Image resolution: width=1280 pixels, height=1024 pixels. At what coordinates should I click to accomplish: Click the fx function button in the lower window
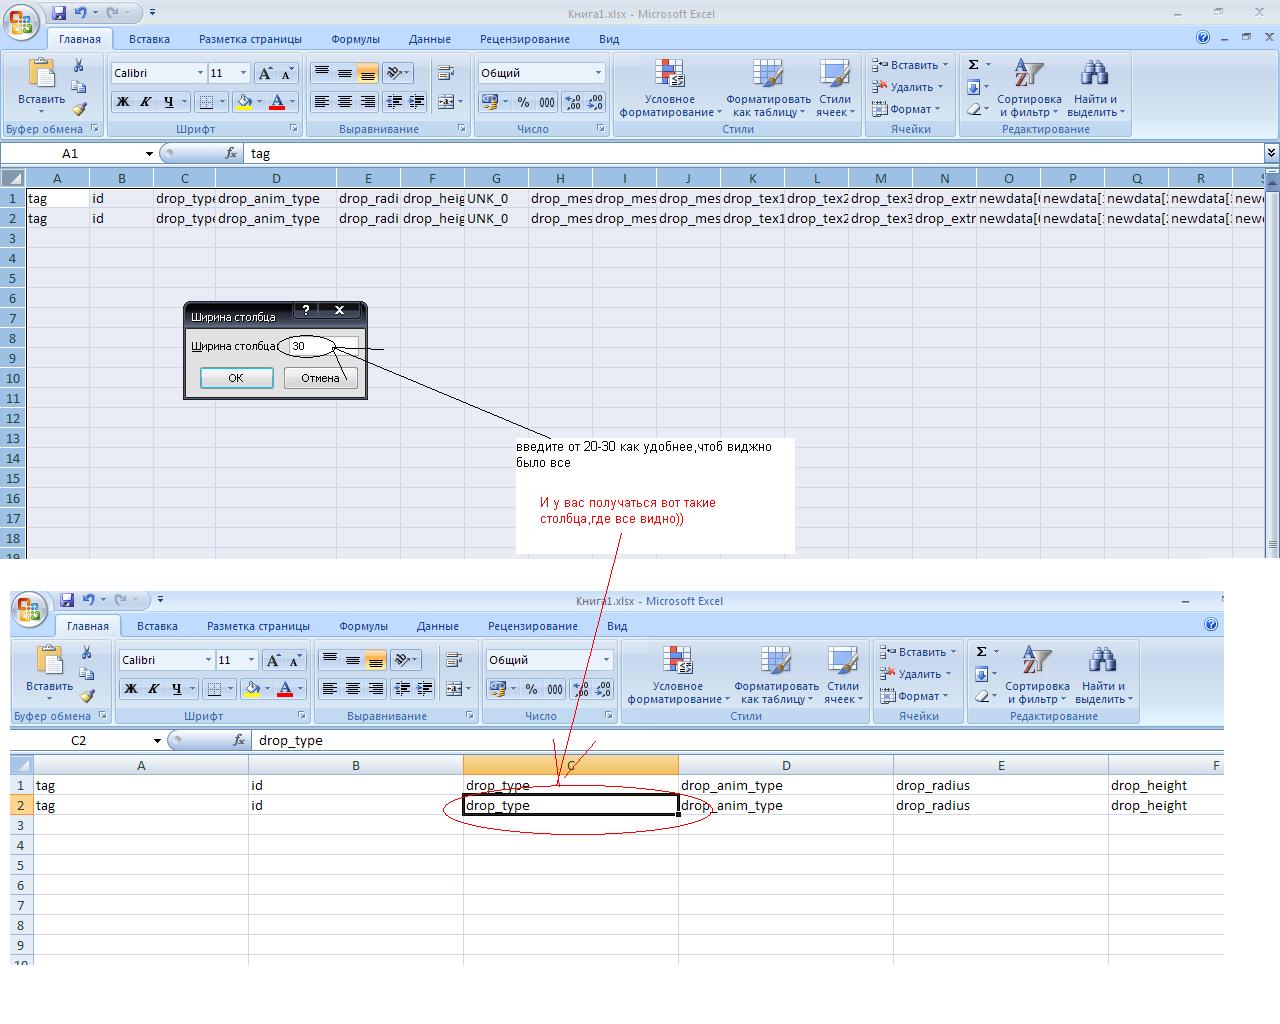point(239,740)
